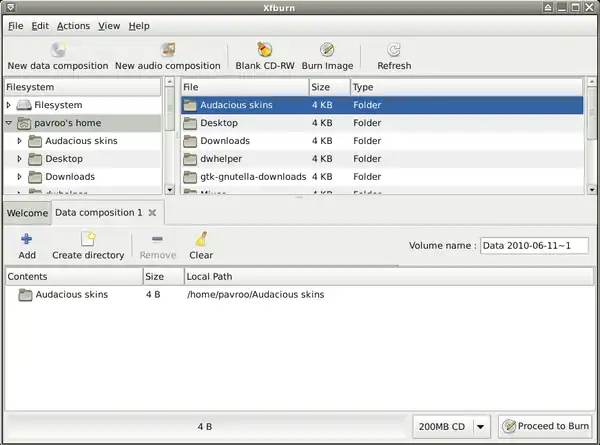
Task: Expand the Downloads folder in tree
Action: (20, 177)
